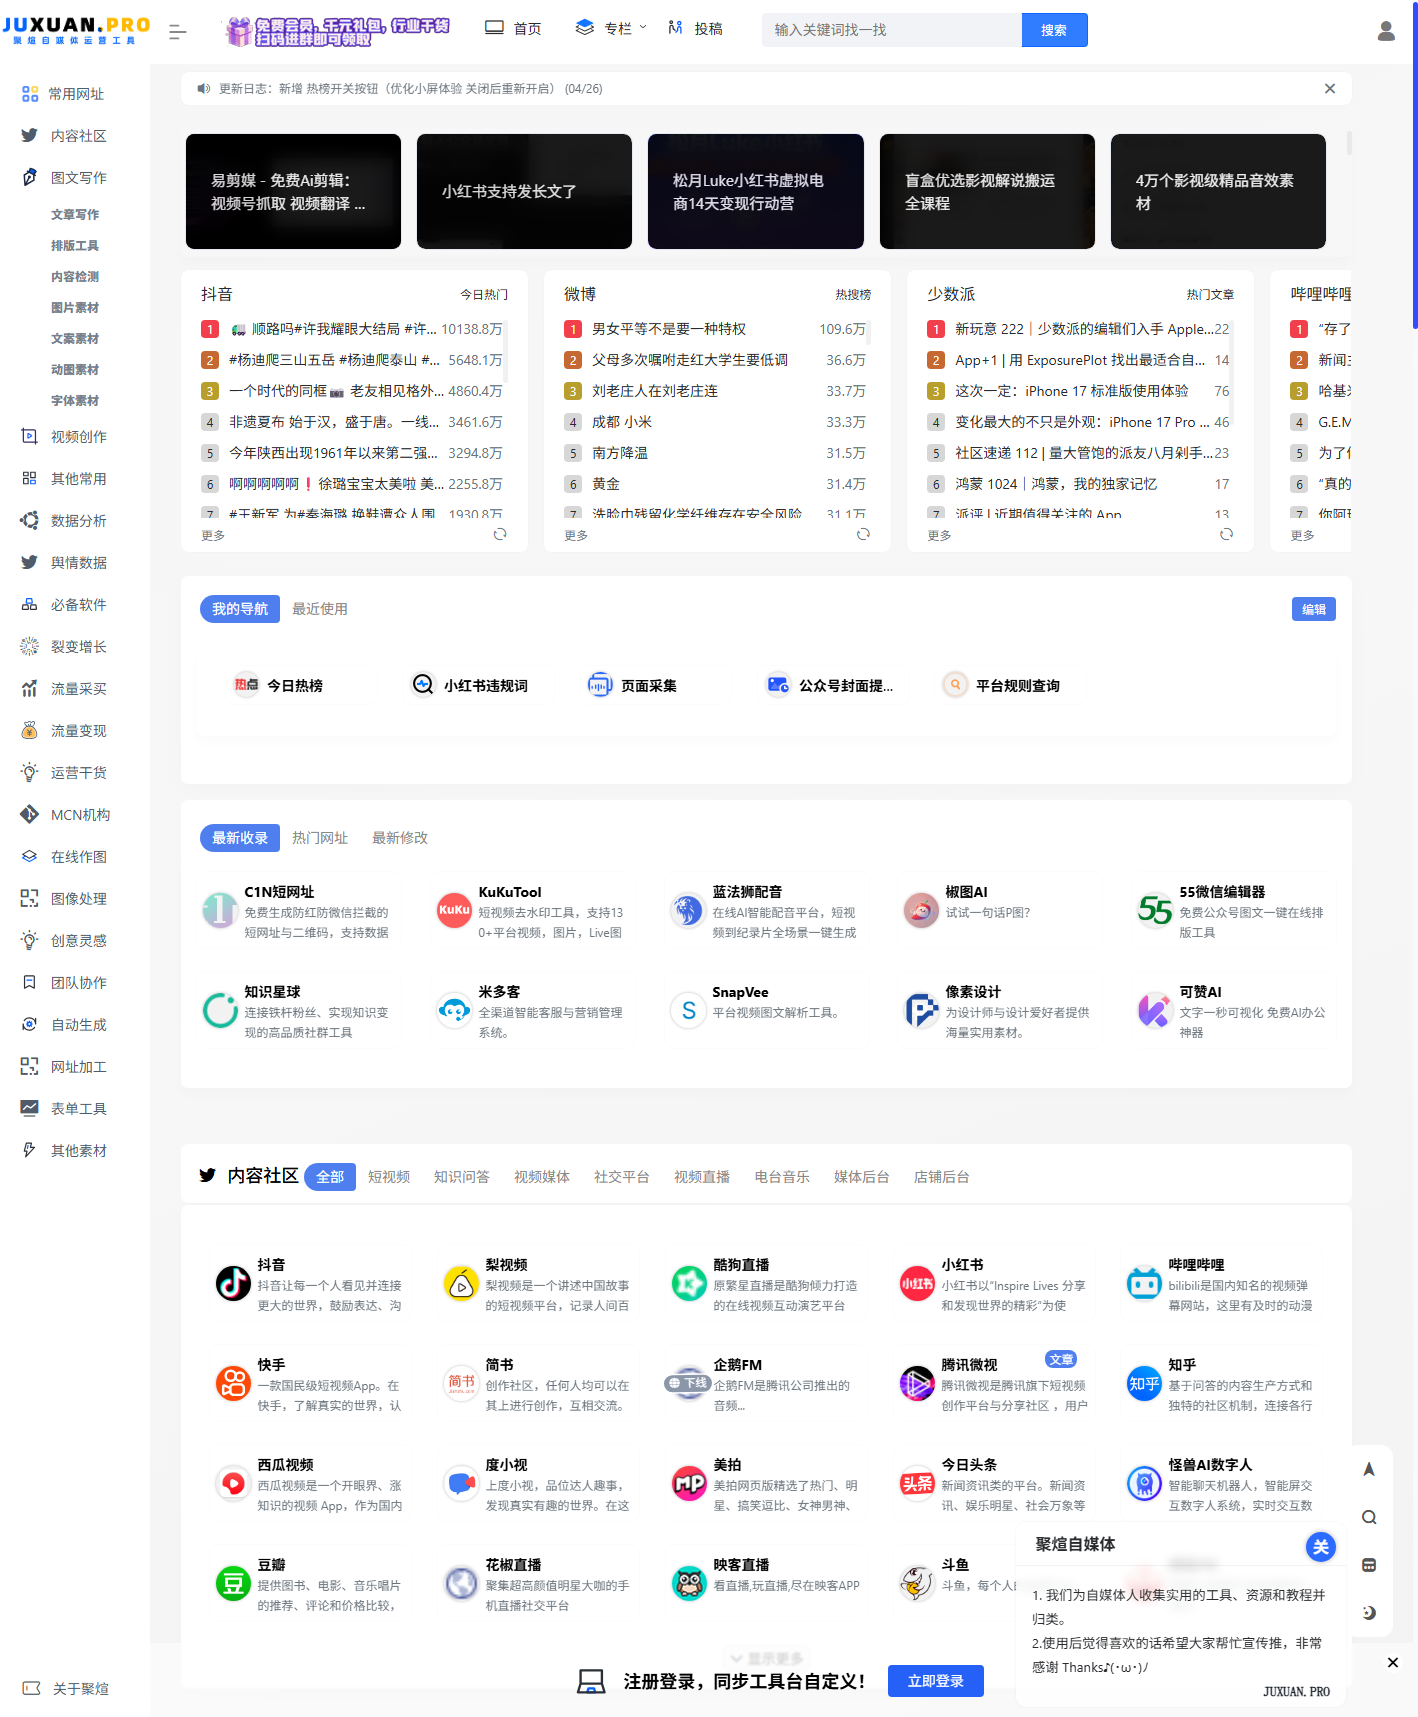Open the 酷狗直播 site icon

pyautogui.click(x=689, y=1283)
